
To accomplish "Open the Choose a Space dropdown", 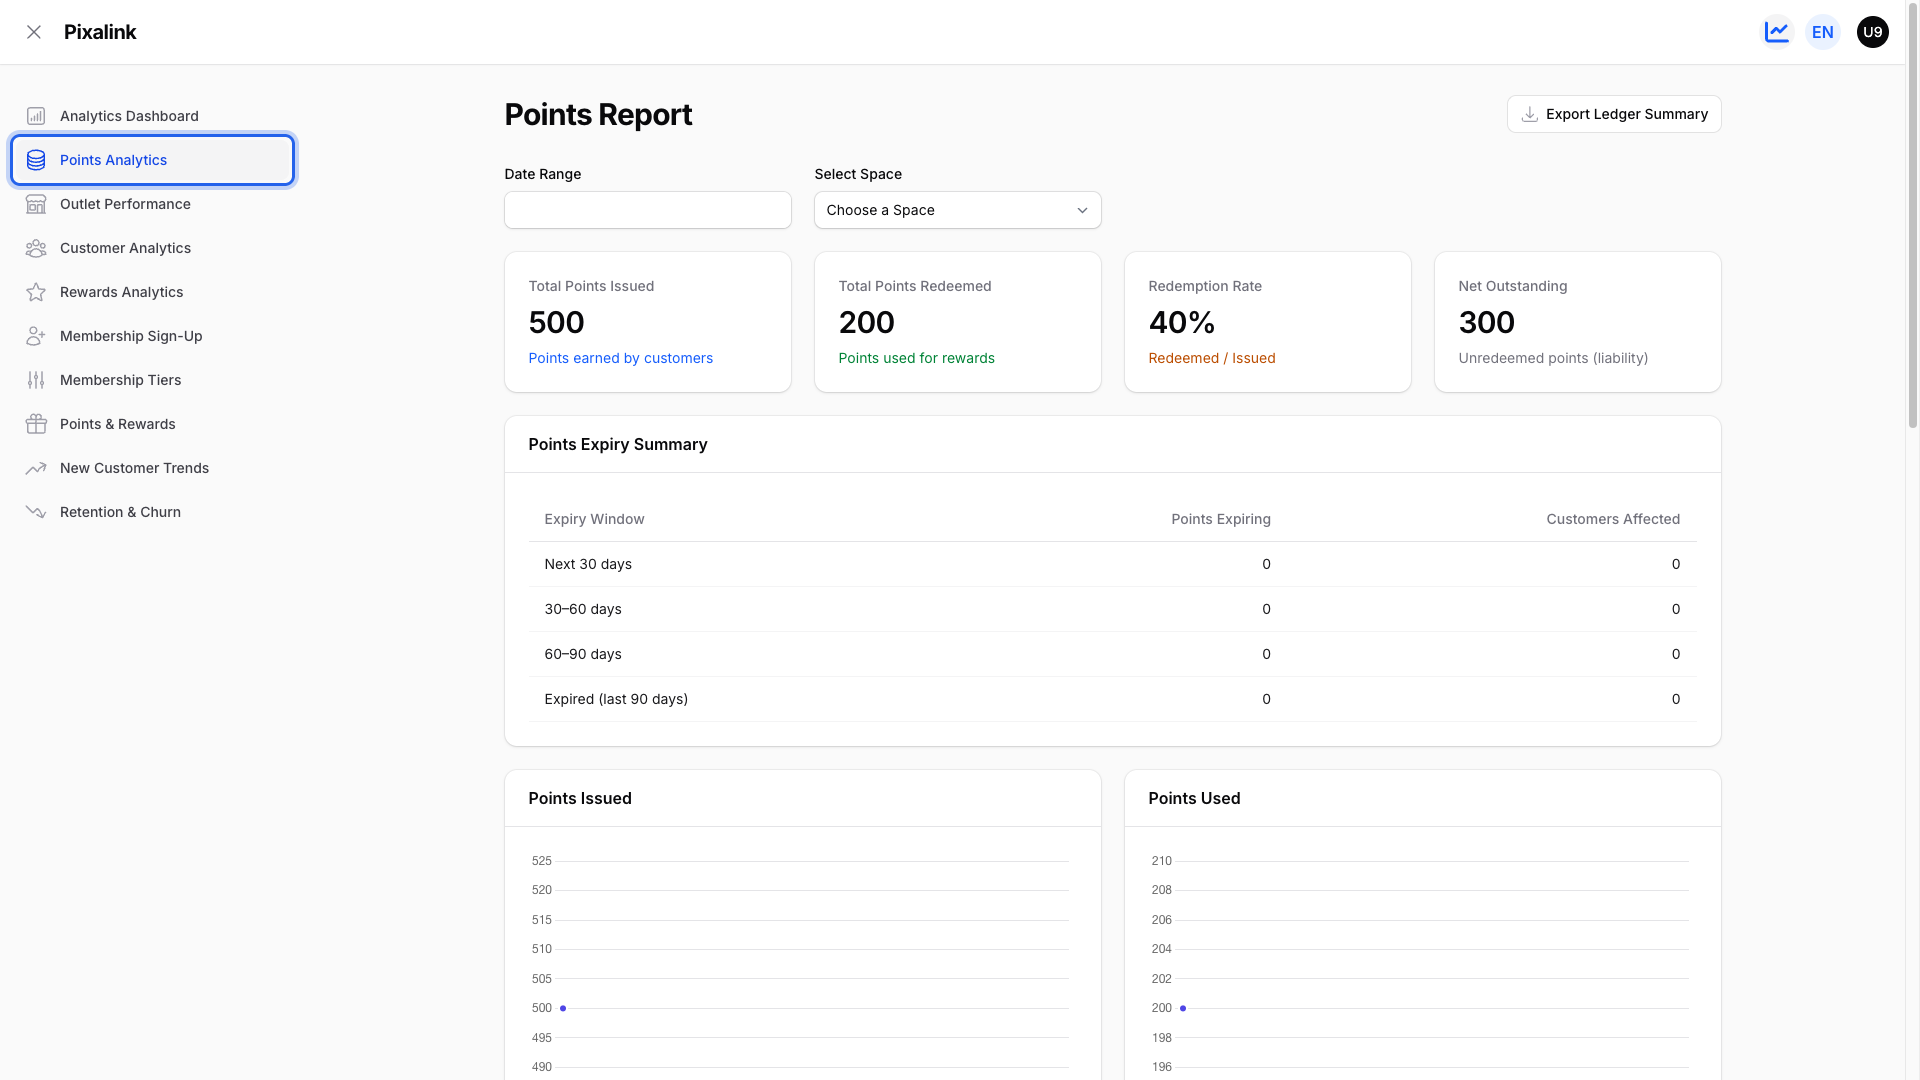I will coord(958,210).
